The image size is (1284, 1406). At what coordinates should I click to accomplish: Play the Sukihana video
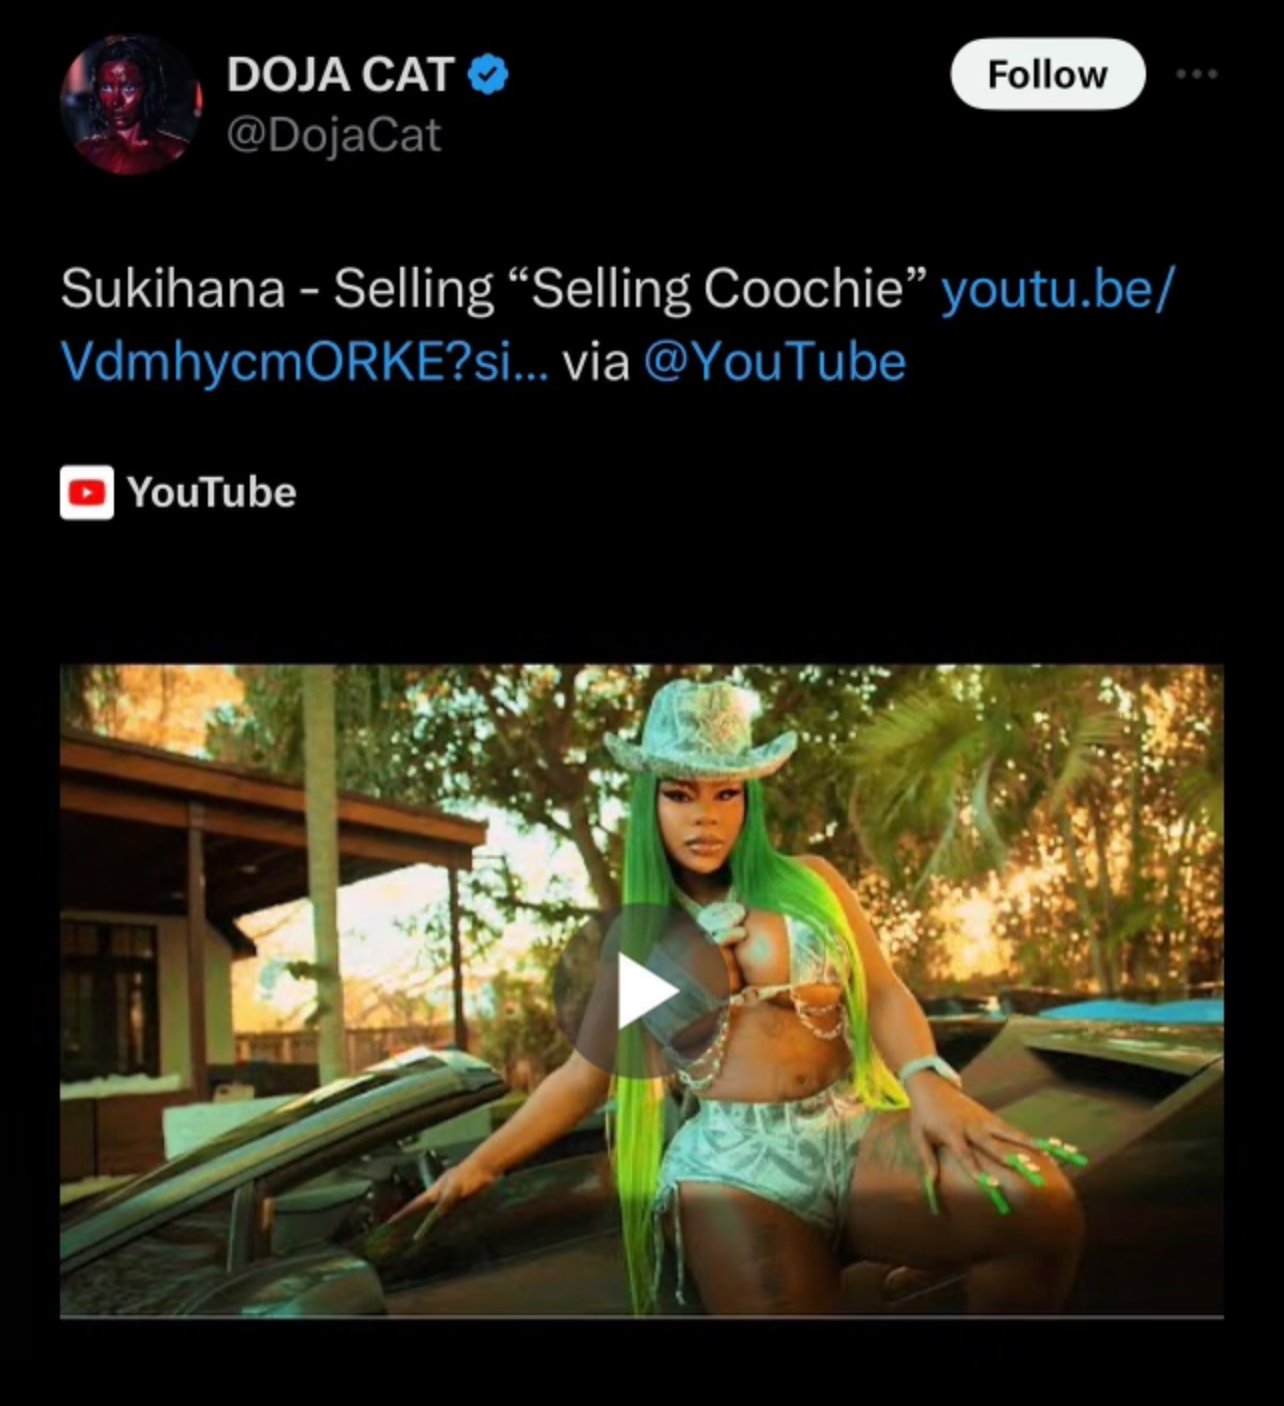642,991
